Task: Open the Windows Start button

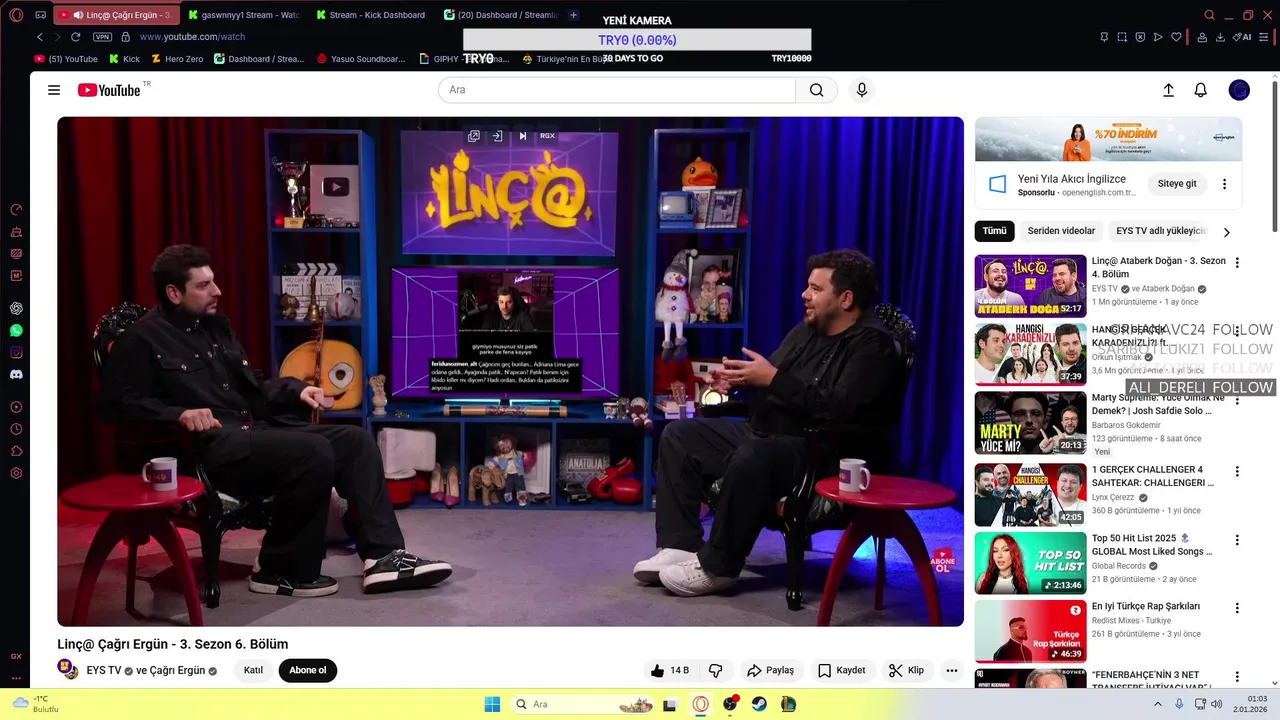Action: [x=492, y=704]
